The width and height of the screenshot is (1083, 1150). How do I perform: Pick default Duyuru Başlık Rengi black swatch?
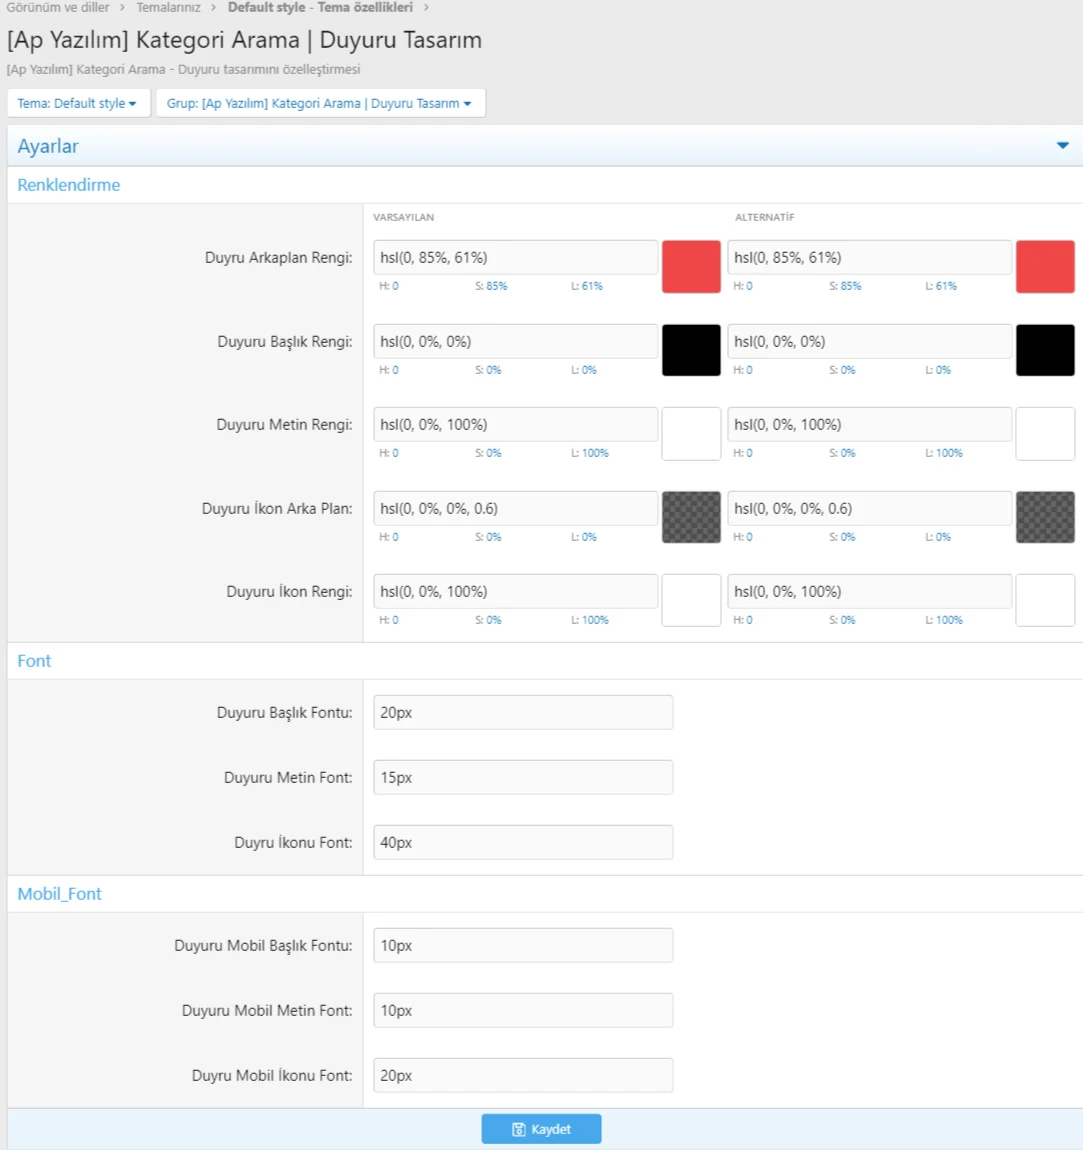(691, 350)
